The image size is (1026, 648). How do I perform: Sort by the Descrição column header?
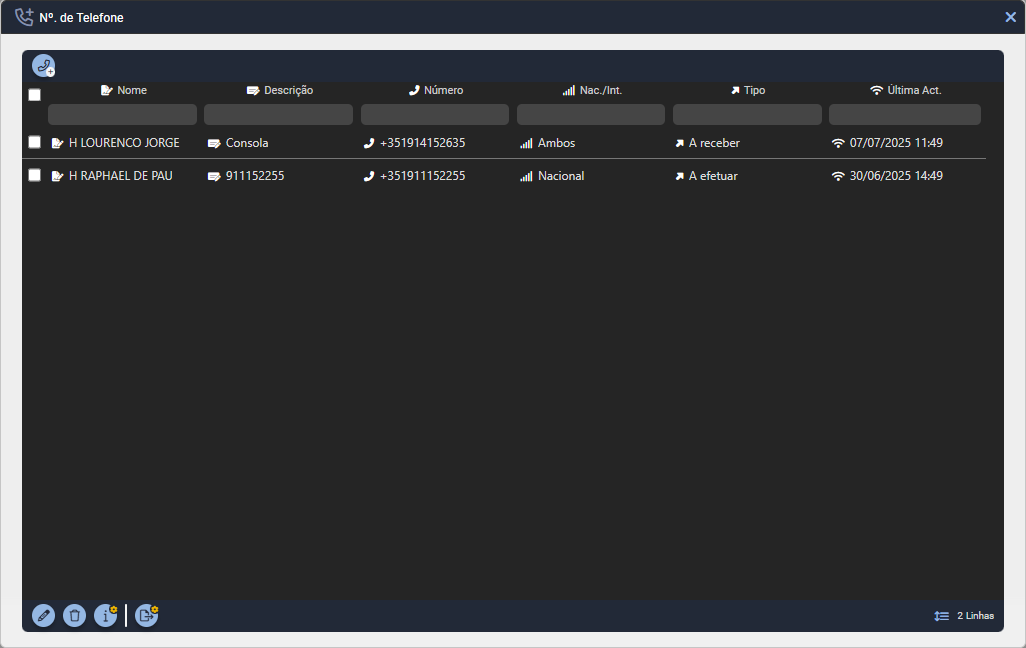coord(279,90)
